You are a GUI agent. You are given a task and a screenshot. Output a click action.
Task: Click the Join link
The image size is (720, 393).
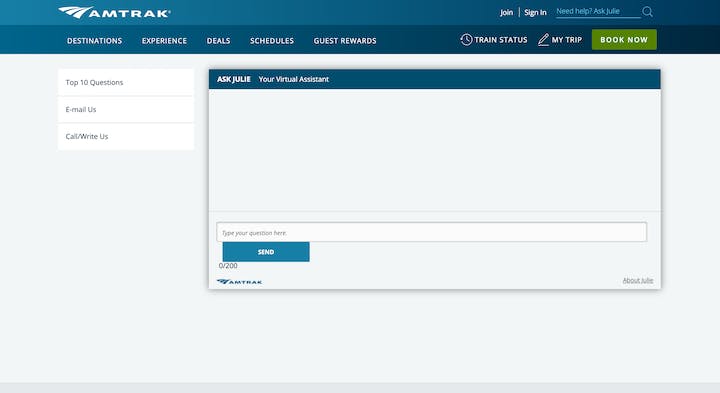[x=506, y=12]
